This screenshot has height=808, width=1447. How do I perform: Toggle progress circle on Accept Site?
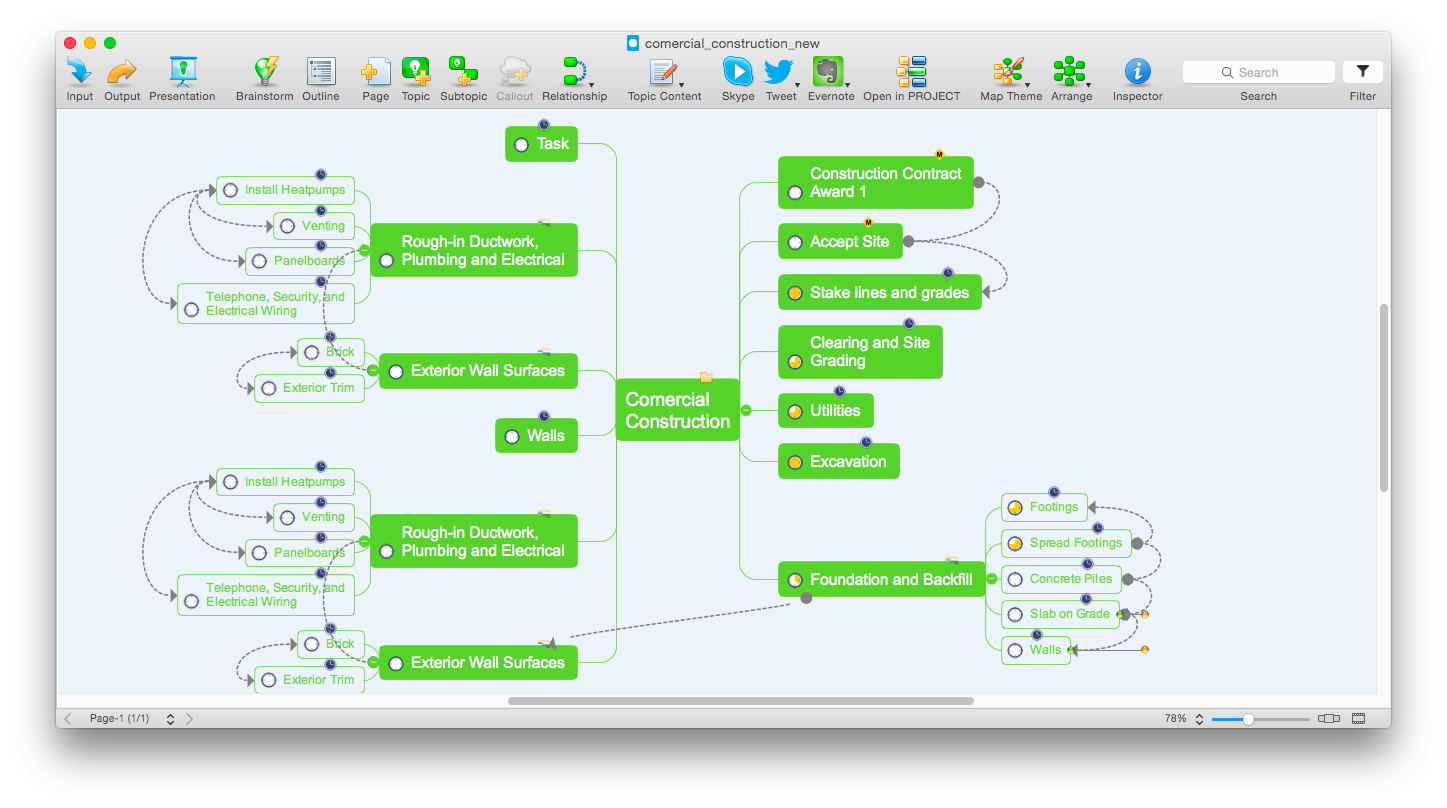click(x=795, y=242)
